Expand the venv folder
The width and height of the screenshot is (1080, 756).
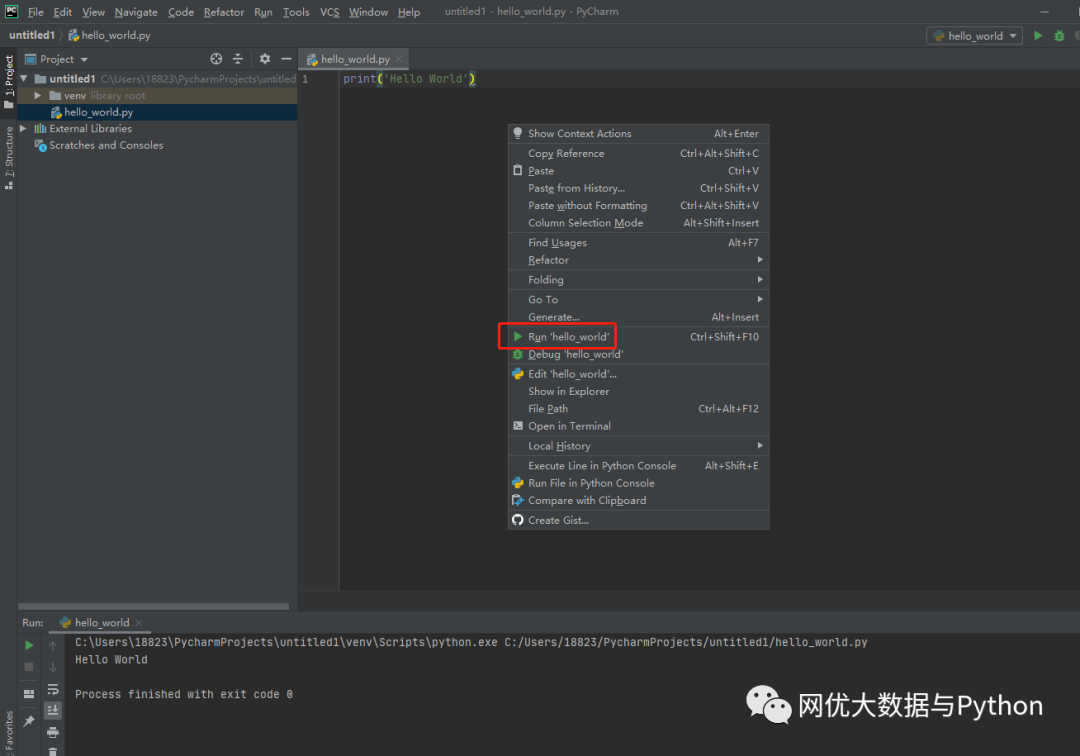click(x=38, y=96)
